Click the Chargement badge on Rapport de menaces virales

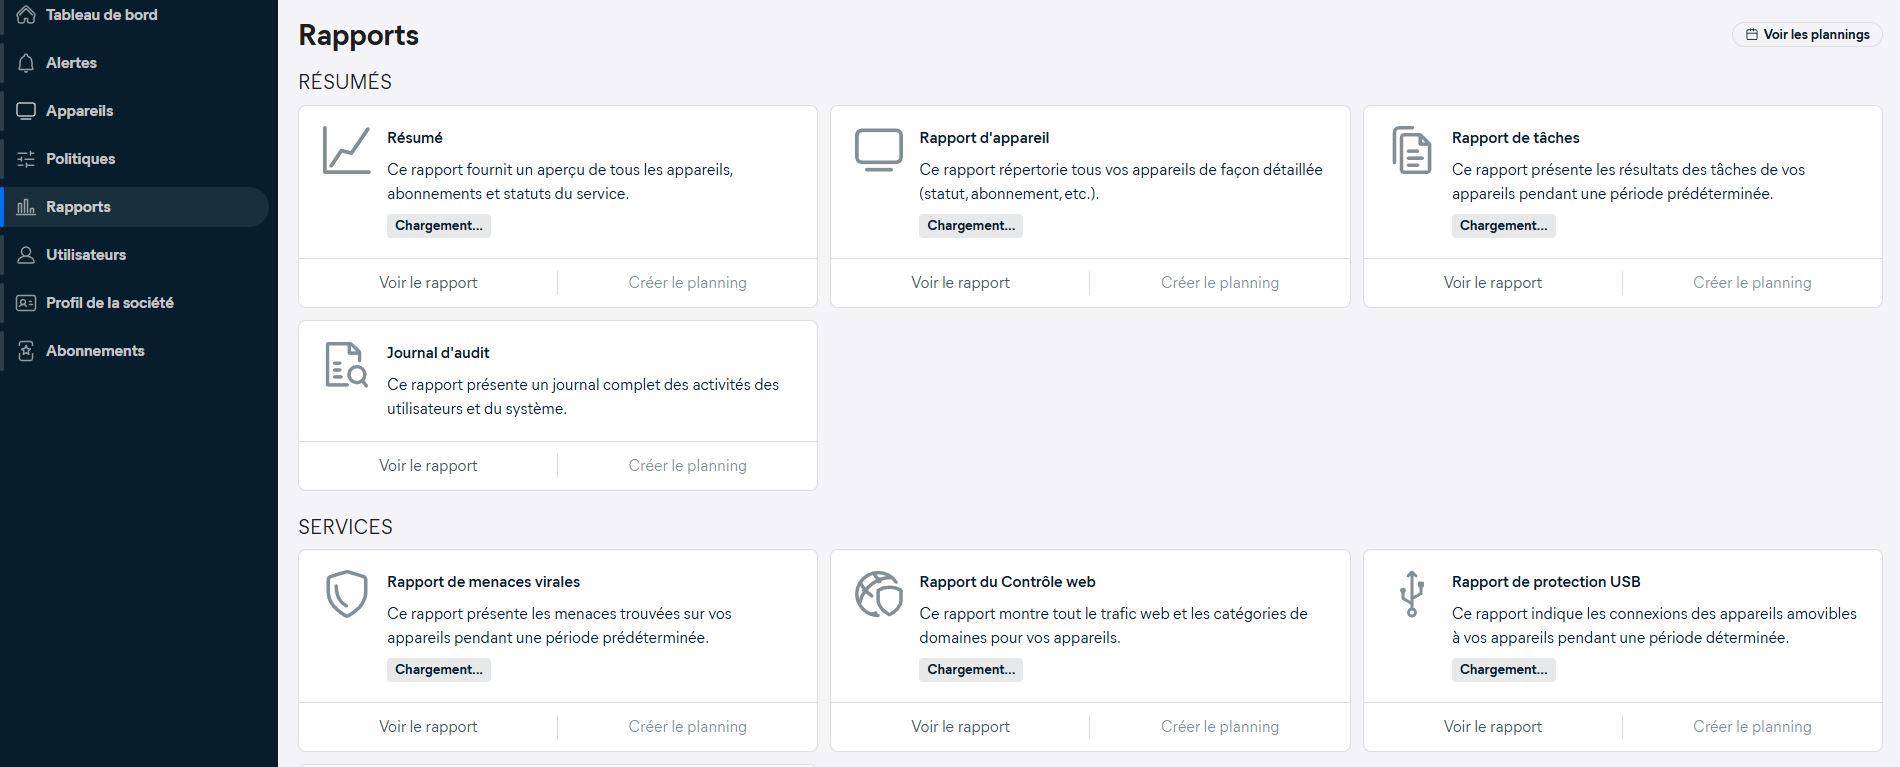(x=438, y=669)
